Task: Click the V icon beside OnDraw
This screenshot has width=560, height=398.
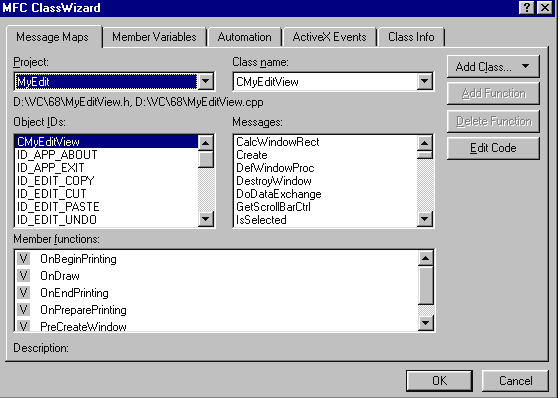Action: (24, 276)
